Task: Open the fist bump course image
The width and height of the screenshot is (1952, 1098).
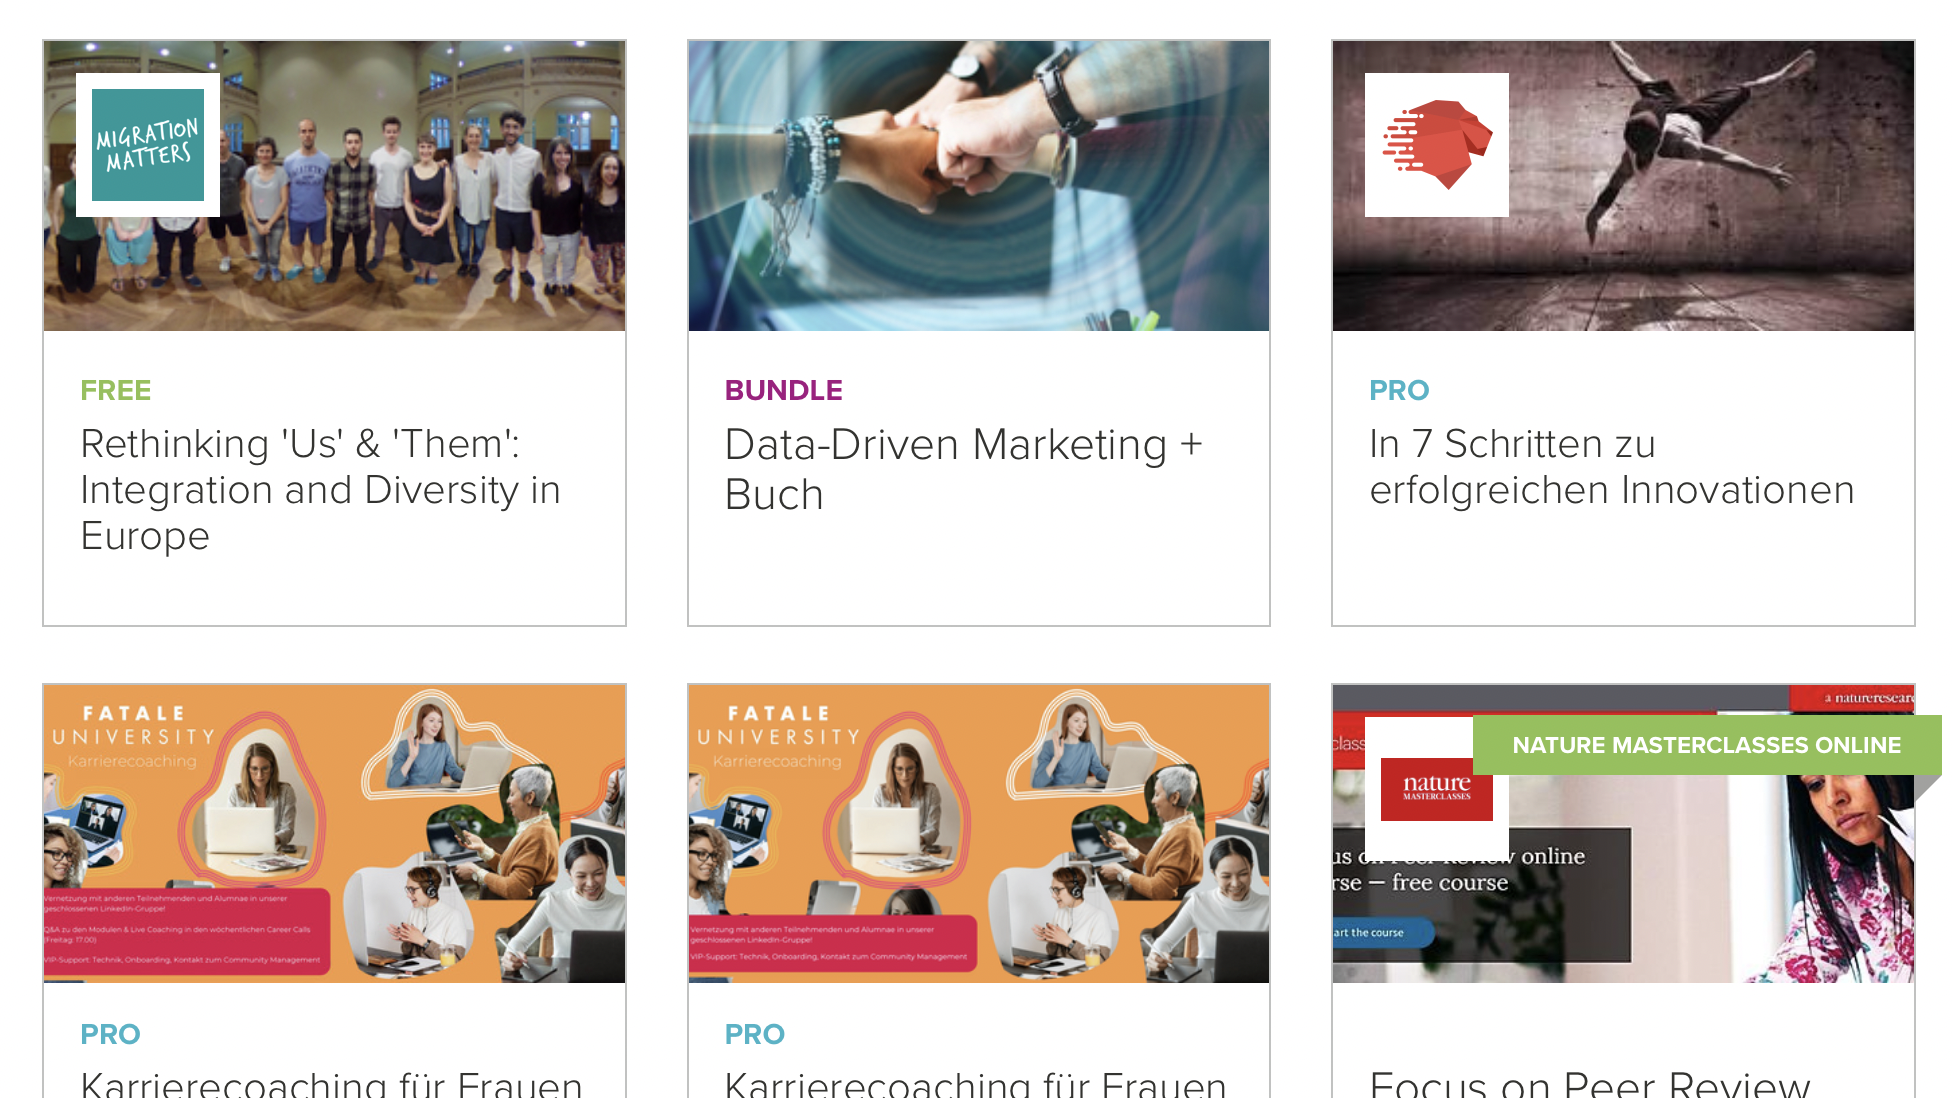Action: [978, 186]
